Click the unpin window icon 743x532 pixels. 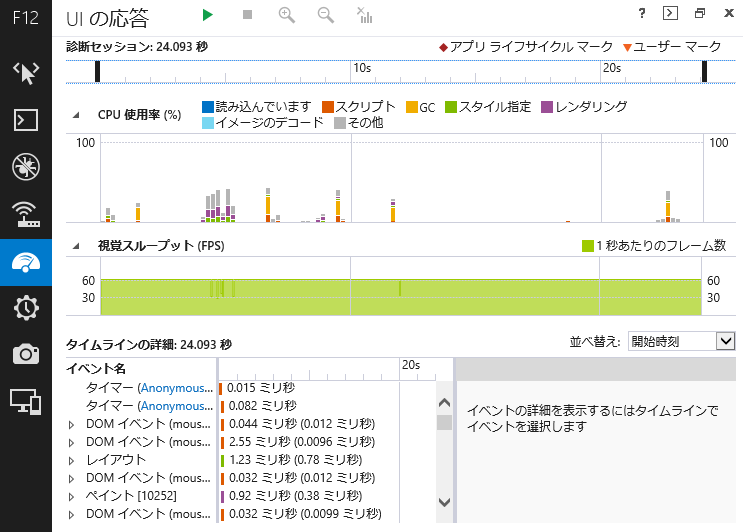pyautogui.click(x=699, y=13)
